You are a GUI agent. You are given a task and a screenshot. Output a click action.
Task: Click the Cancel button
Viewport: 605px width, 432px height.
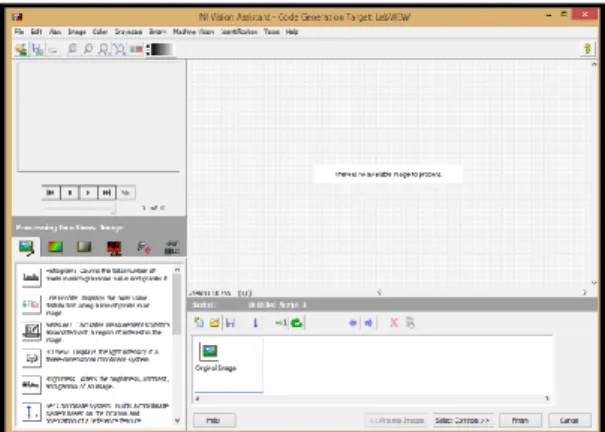pos(570,420)
